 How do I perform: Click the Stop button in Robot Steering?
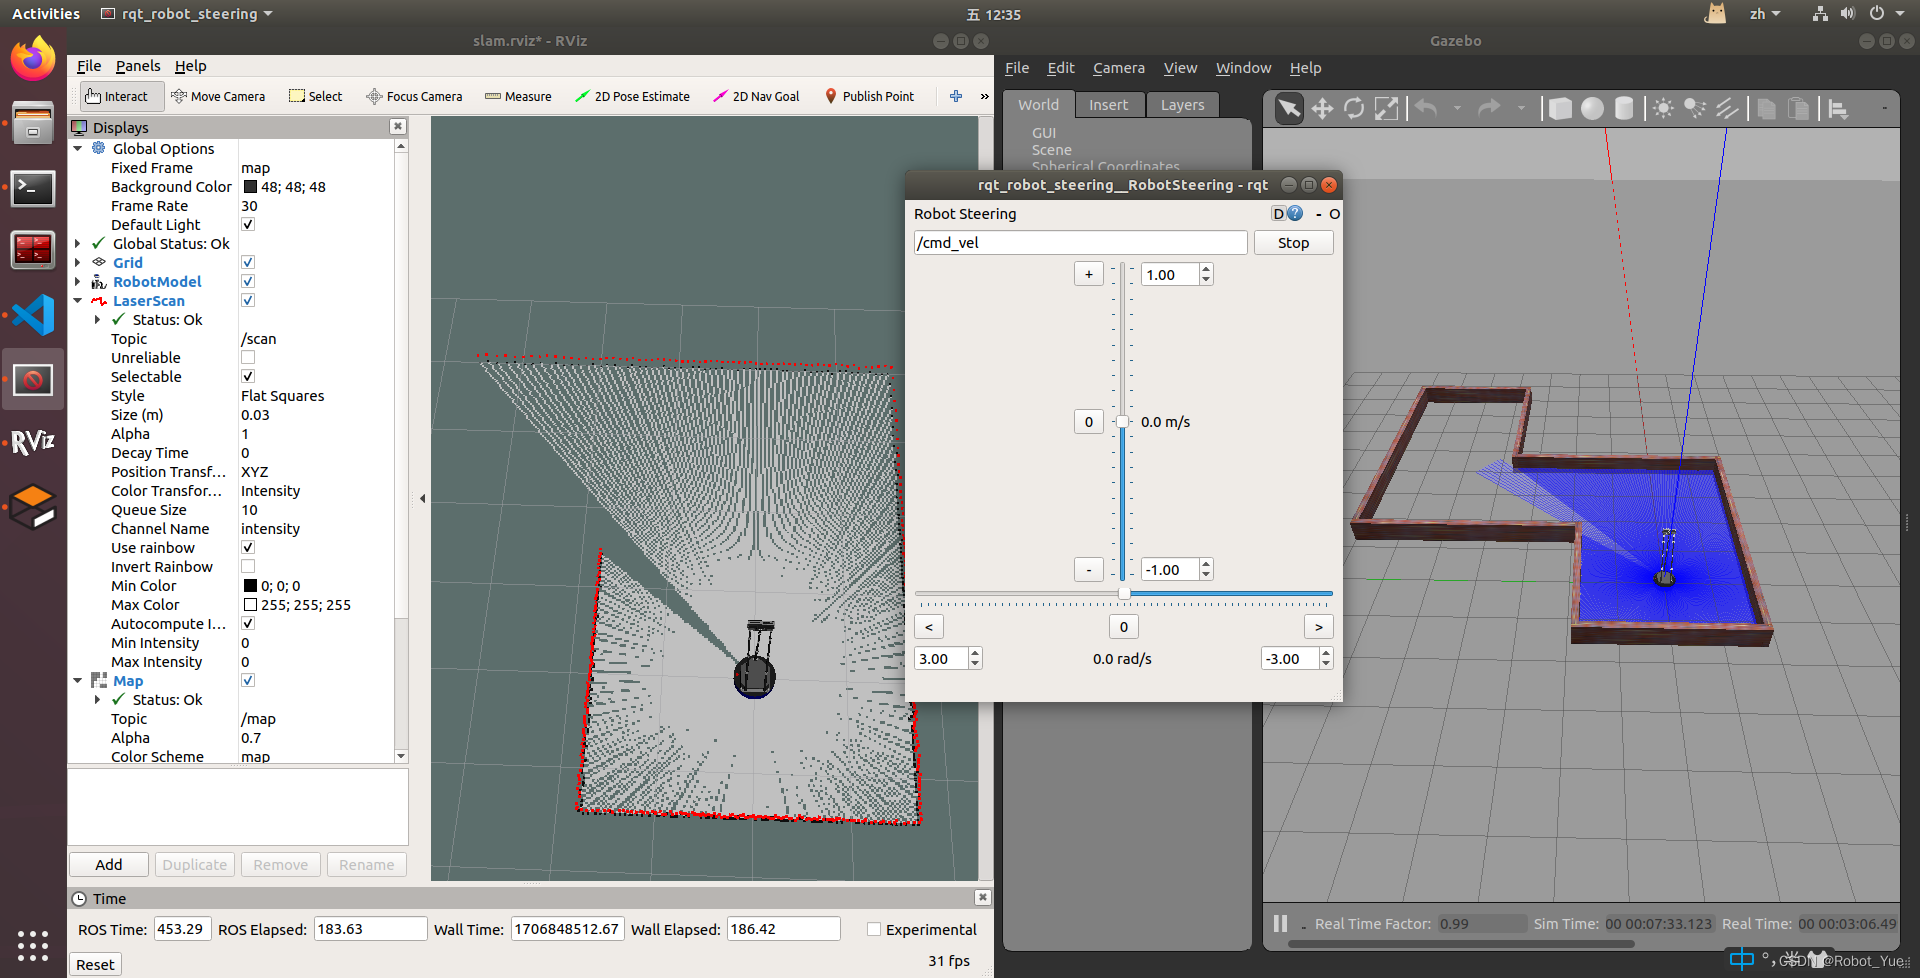click(x=1293, y=243)
